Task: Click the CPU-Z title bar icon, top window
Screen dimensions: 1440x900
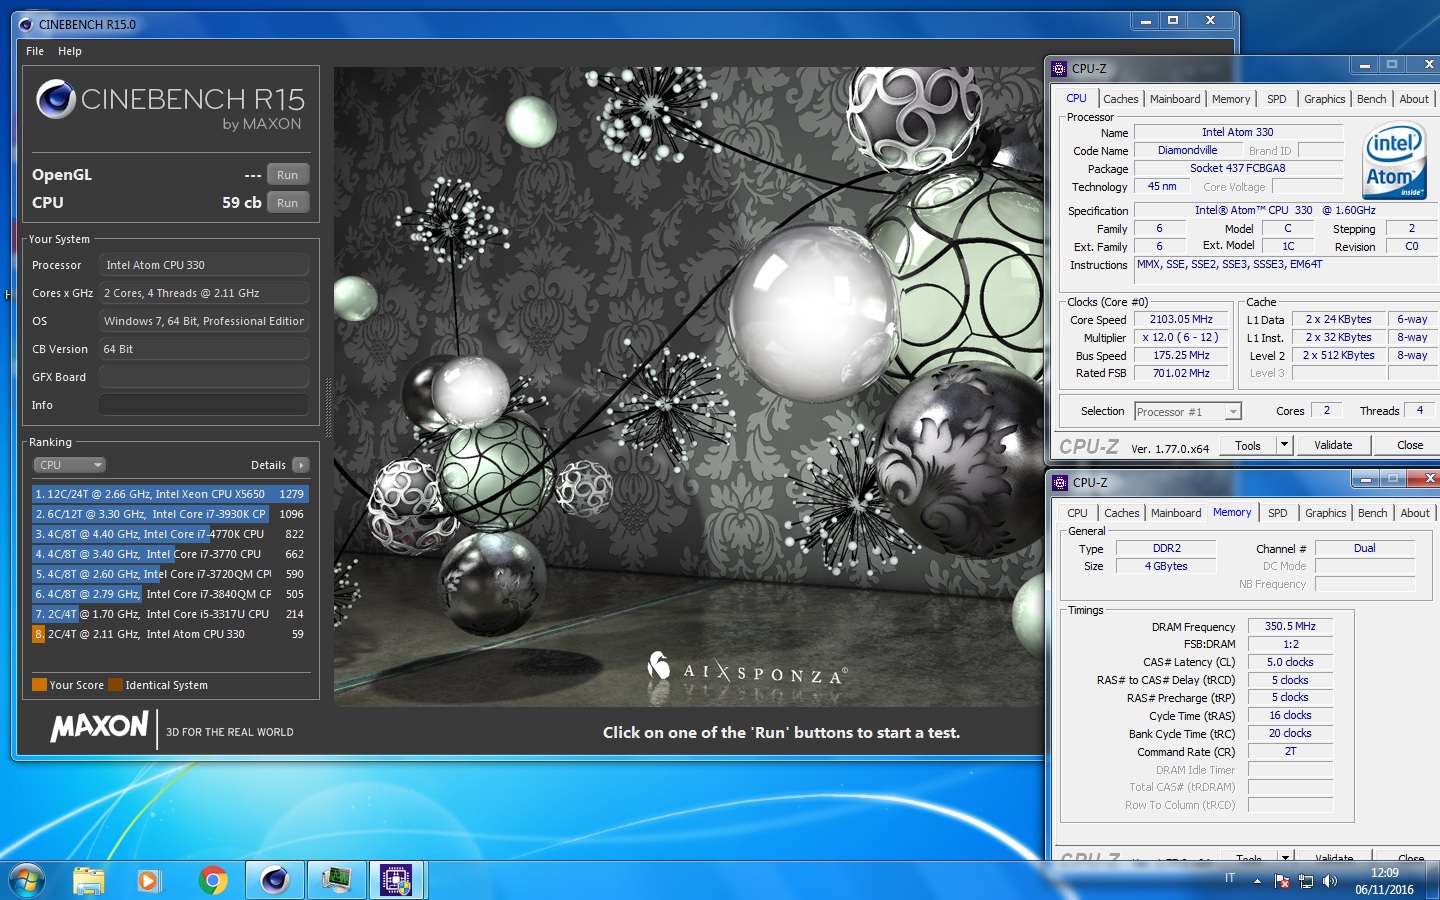Action: (1060, 69)
